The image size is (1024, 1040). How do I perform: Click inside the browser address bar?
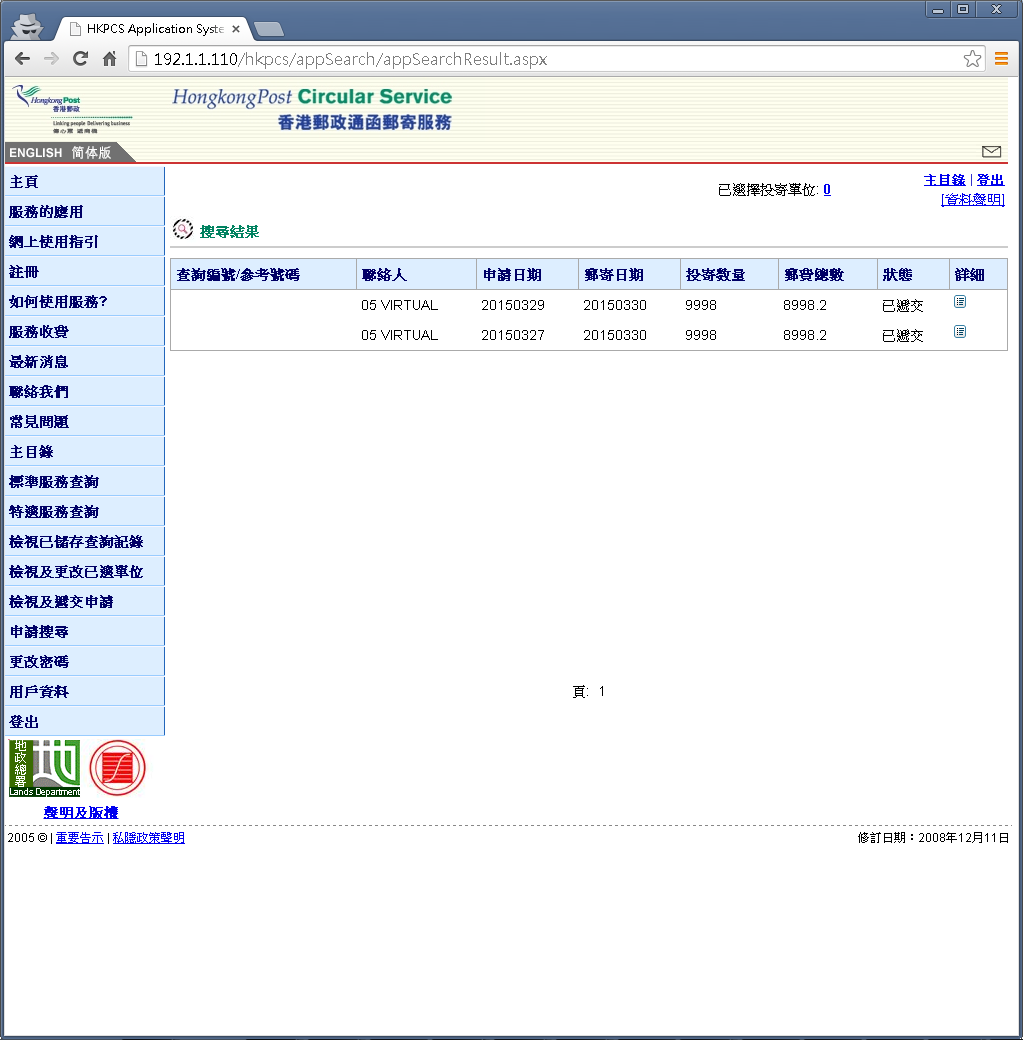(400, 59)
